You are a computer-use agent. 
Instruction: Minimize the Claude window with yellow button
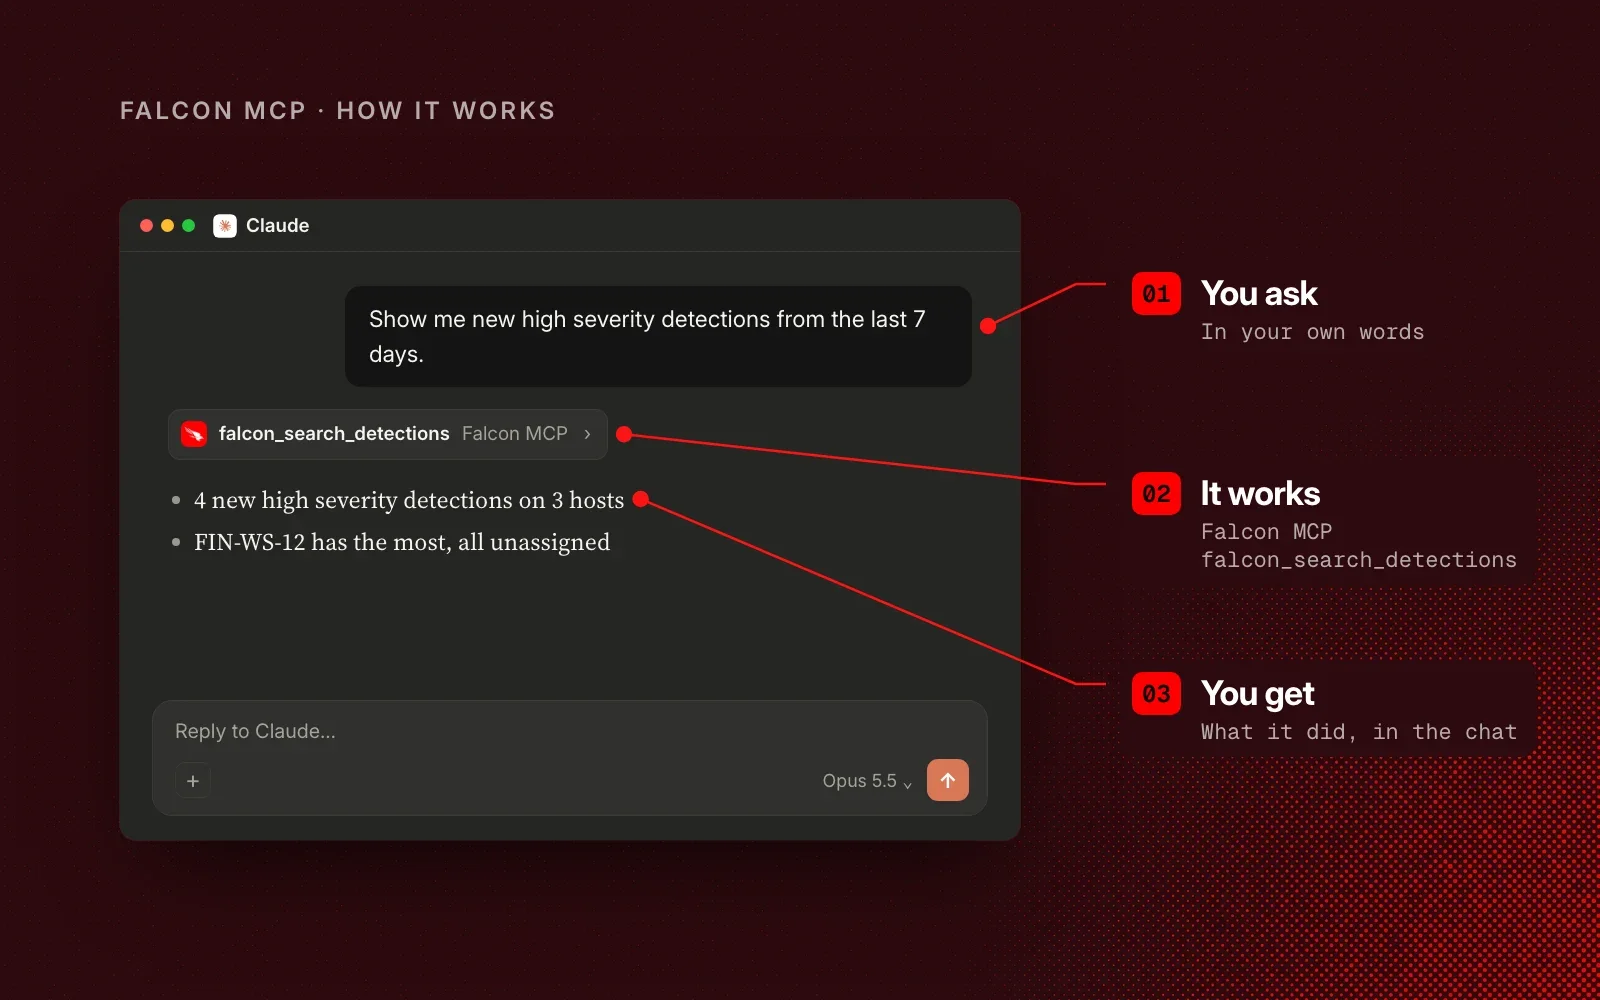(167, 226)
